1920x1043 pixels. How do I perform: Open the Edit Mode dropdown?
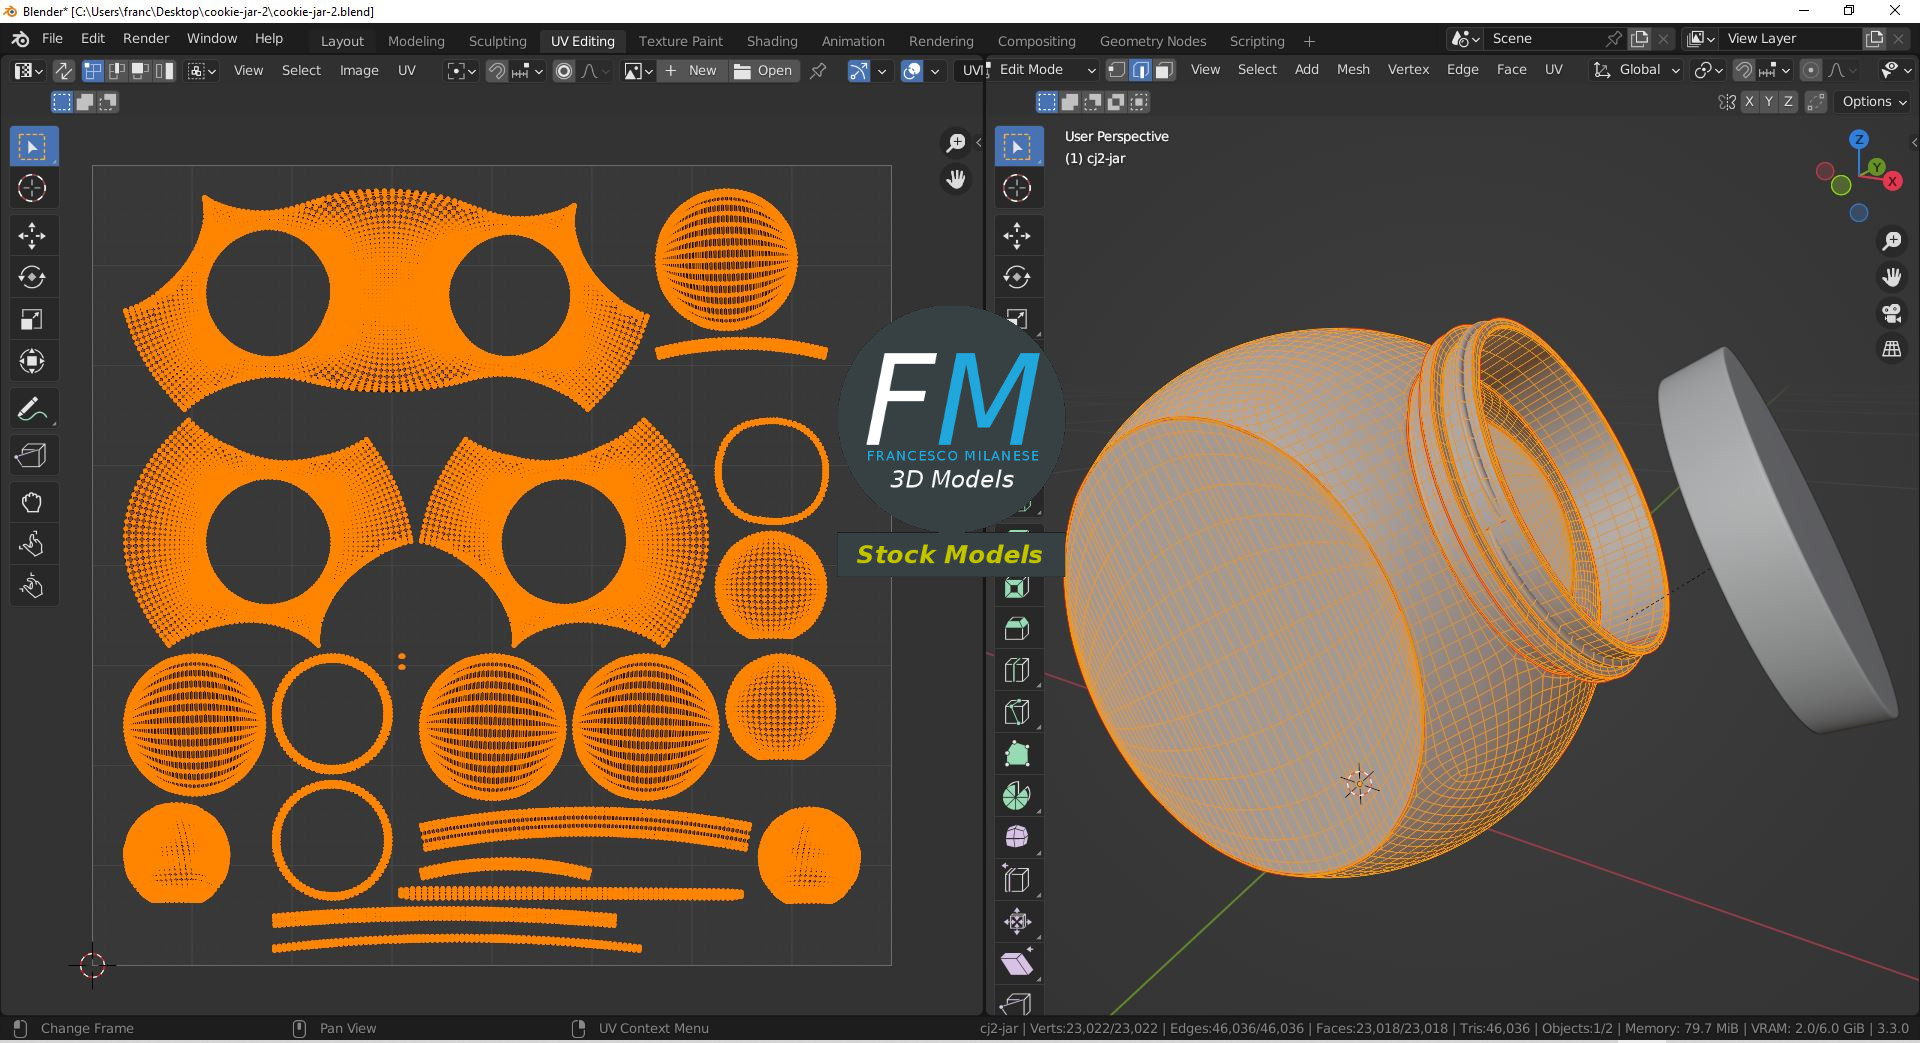pos(1046,70)
